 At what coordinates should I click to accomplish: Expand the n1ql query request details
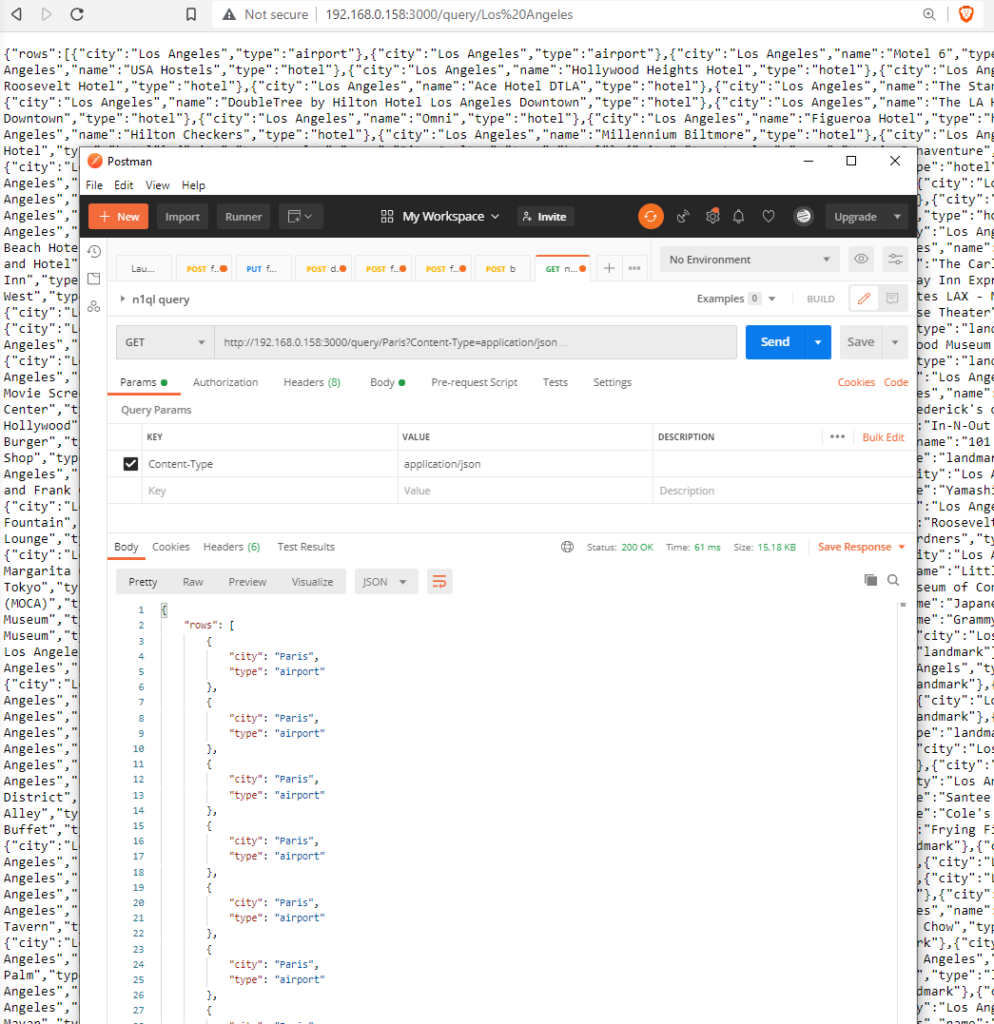coord(122,299)
